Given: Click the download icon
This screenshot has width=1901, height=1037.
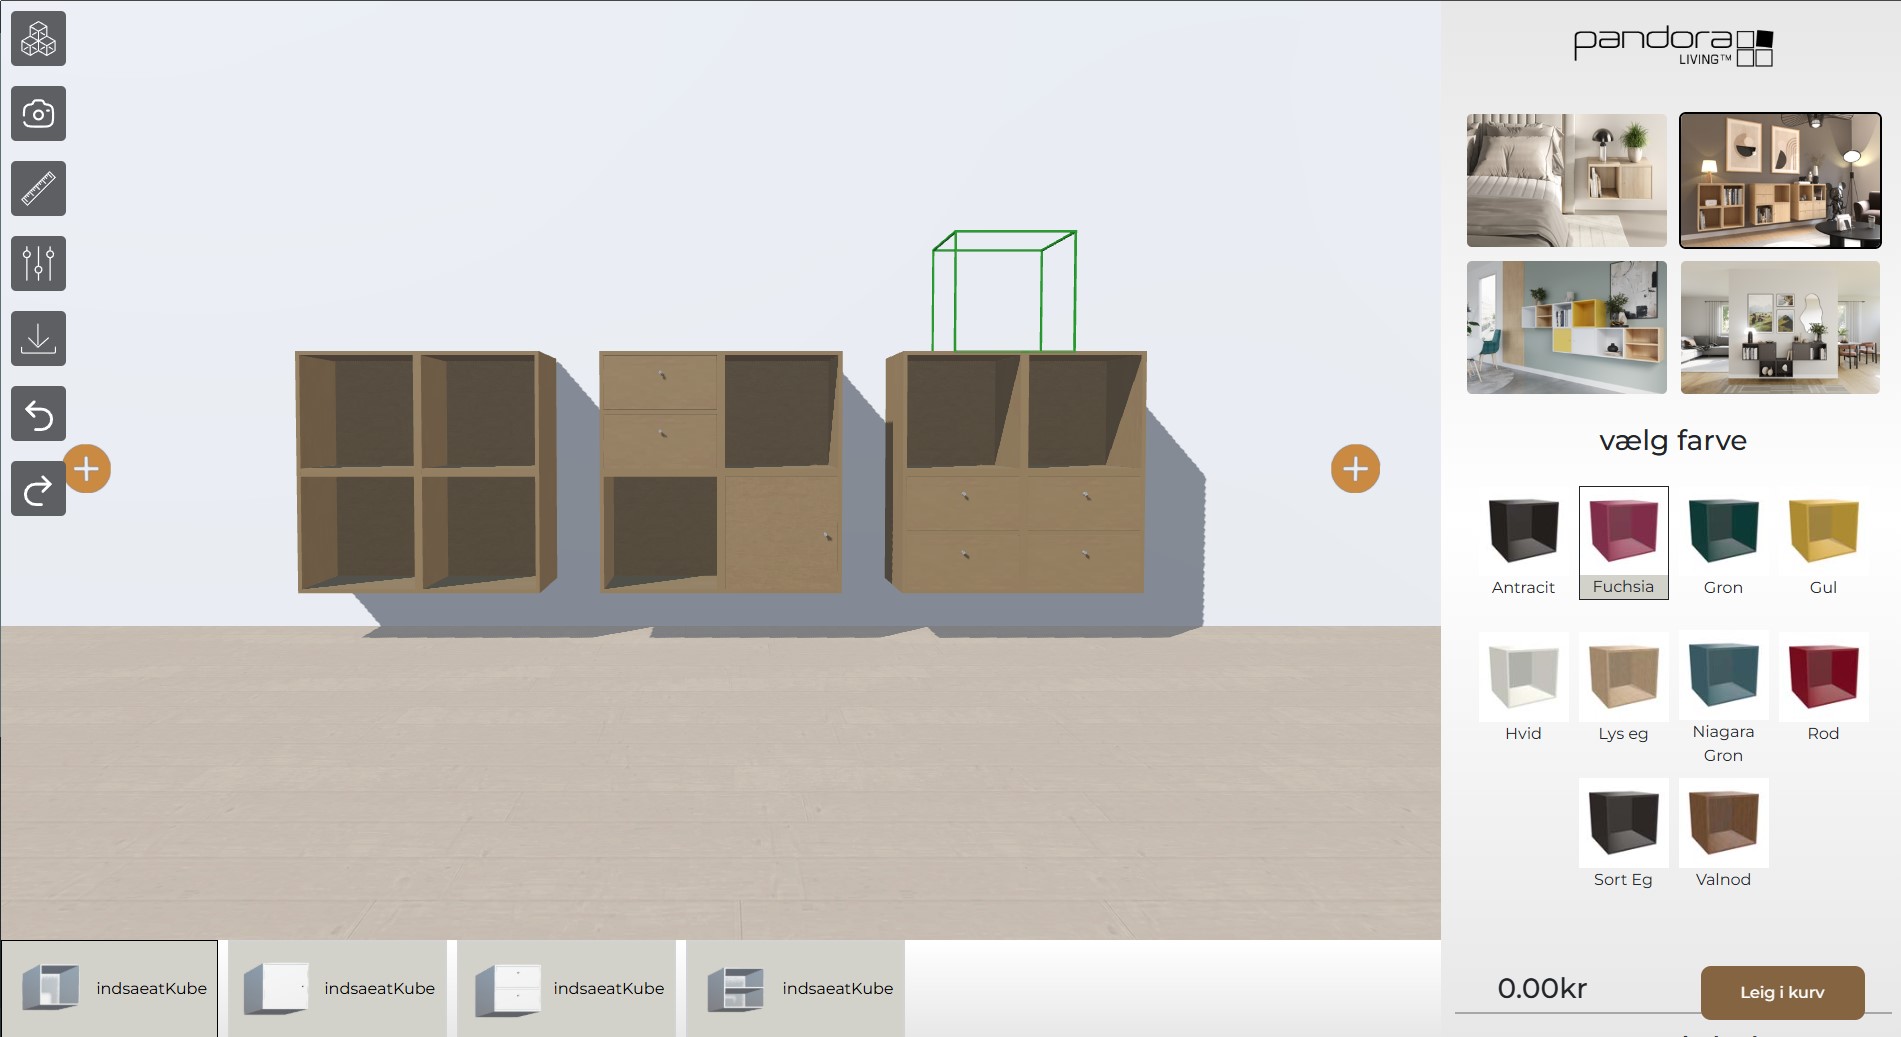Looking at the screenshot, I should [38, 338].
